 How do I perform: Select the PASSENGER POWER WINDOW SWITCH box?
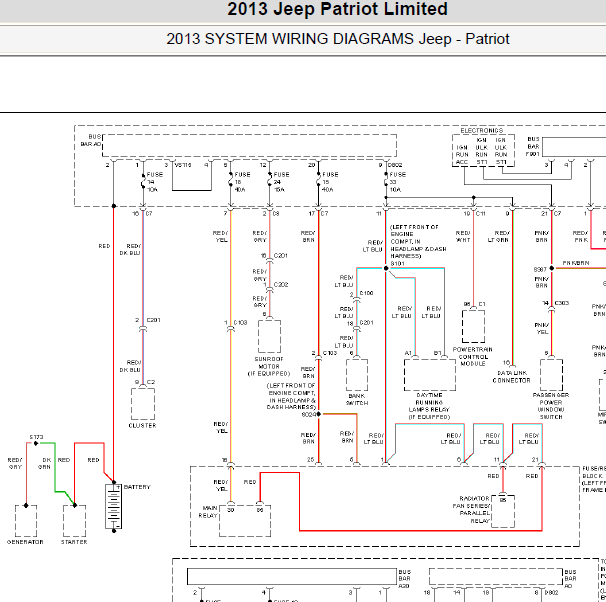[551, 375]
